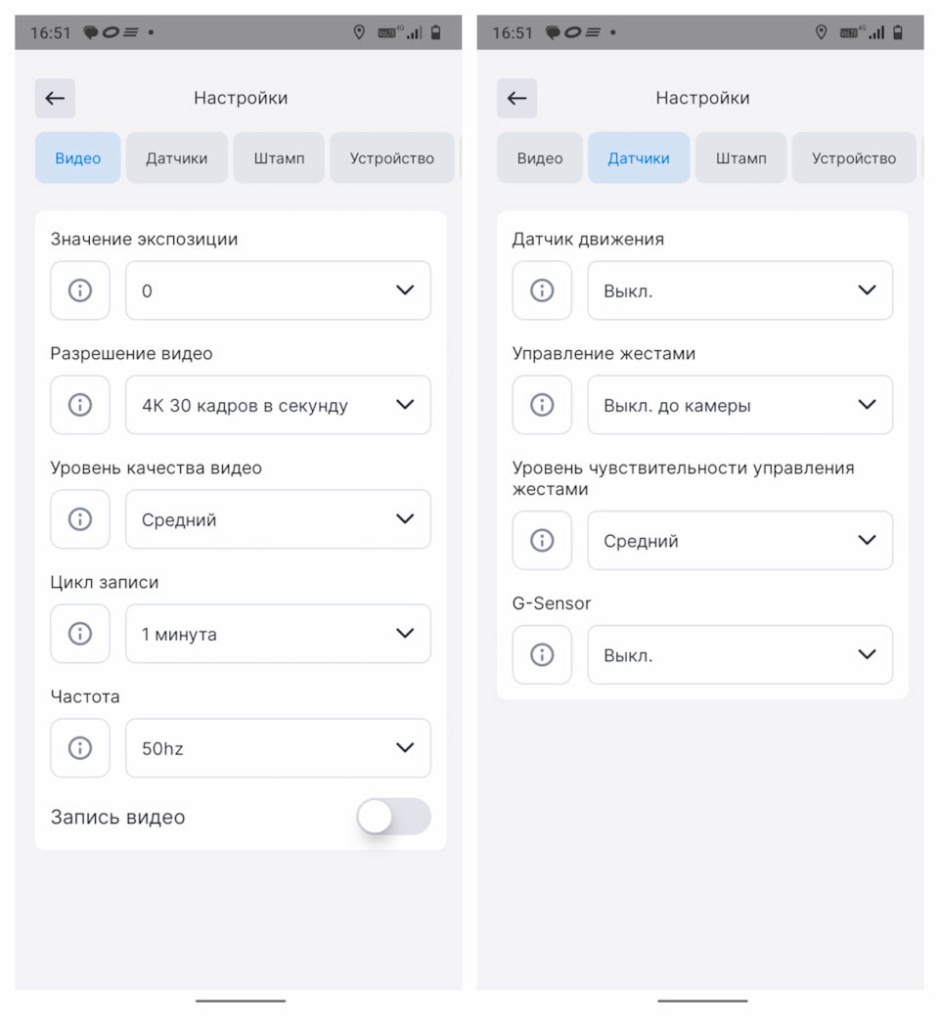Expand the 4K 30 кадров в секунду dropdown
This screenshot has width=939, height=1024.
[278, 405]
